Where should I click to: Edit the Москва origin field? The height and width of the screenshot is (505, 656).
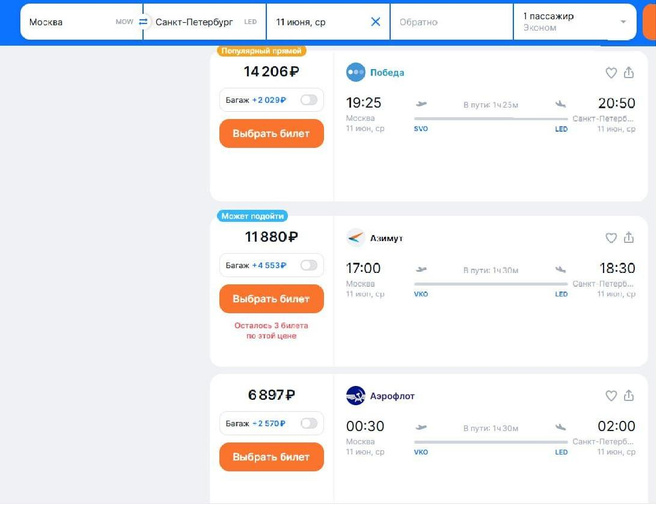pos(70,22)
